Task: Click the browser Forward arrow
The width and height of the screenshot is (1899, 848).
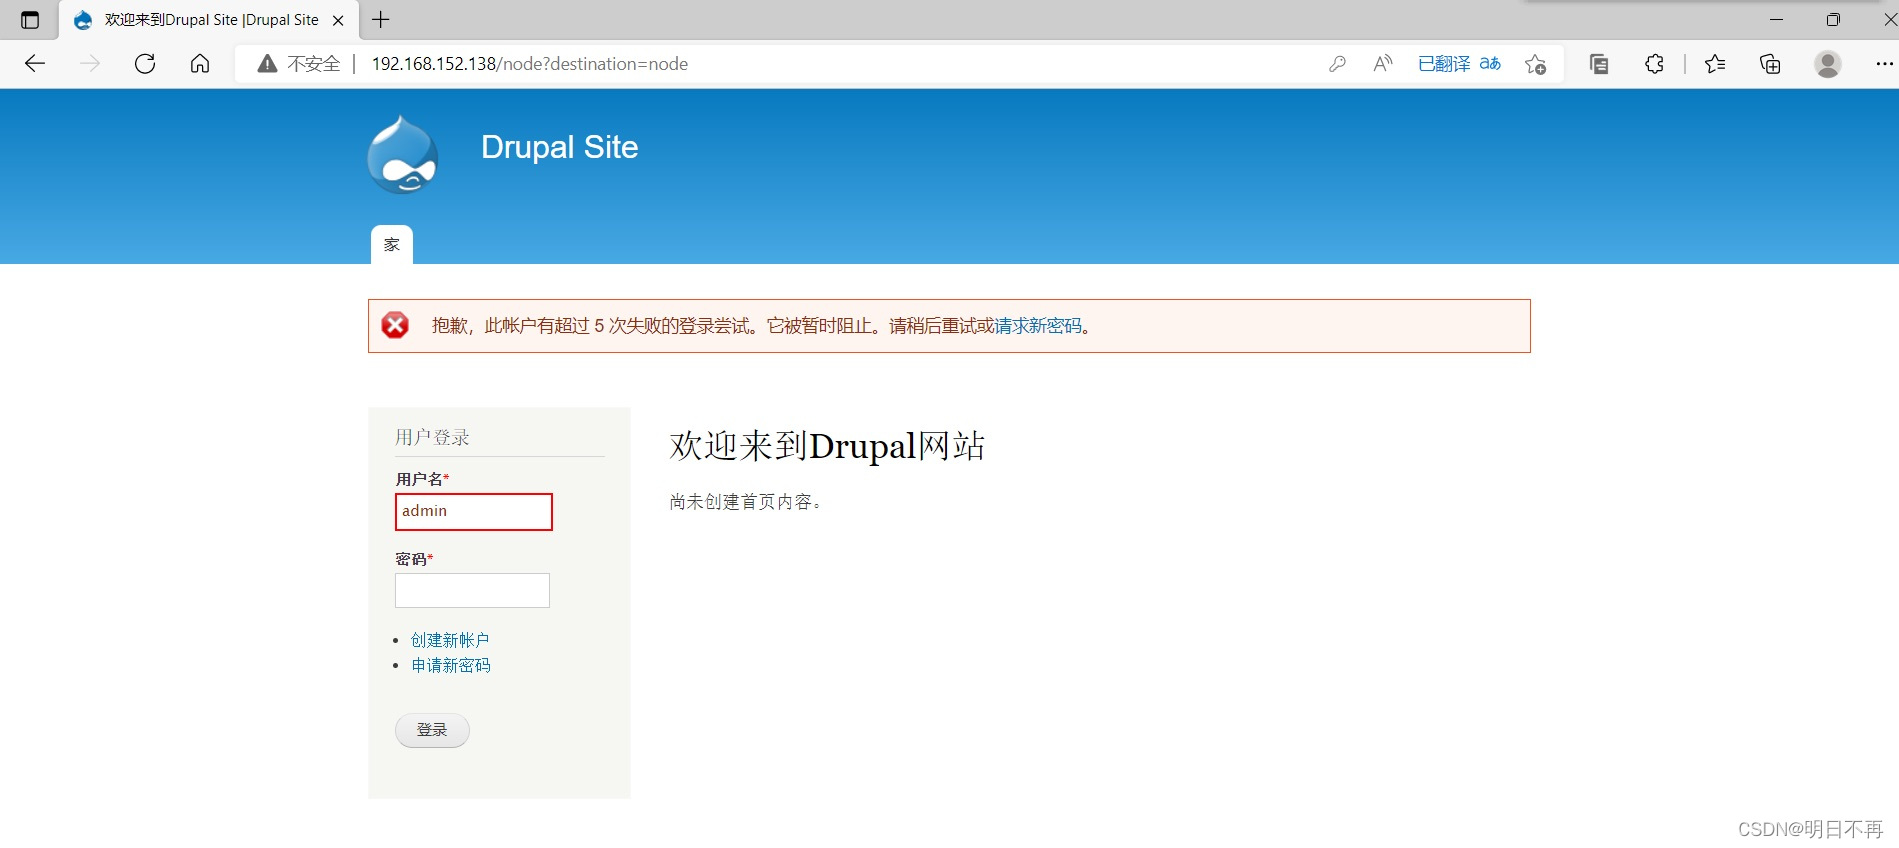Action: point(90,64)
